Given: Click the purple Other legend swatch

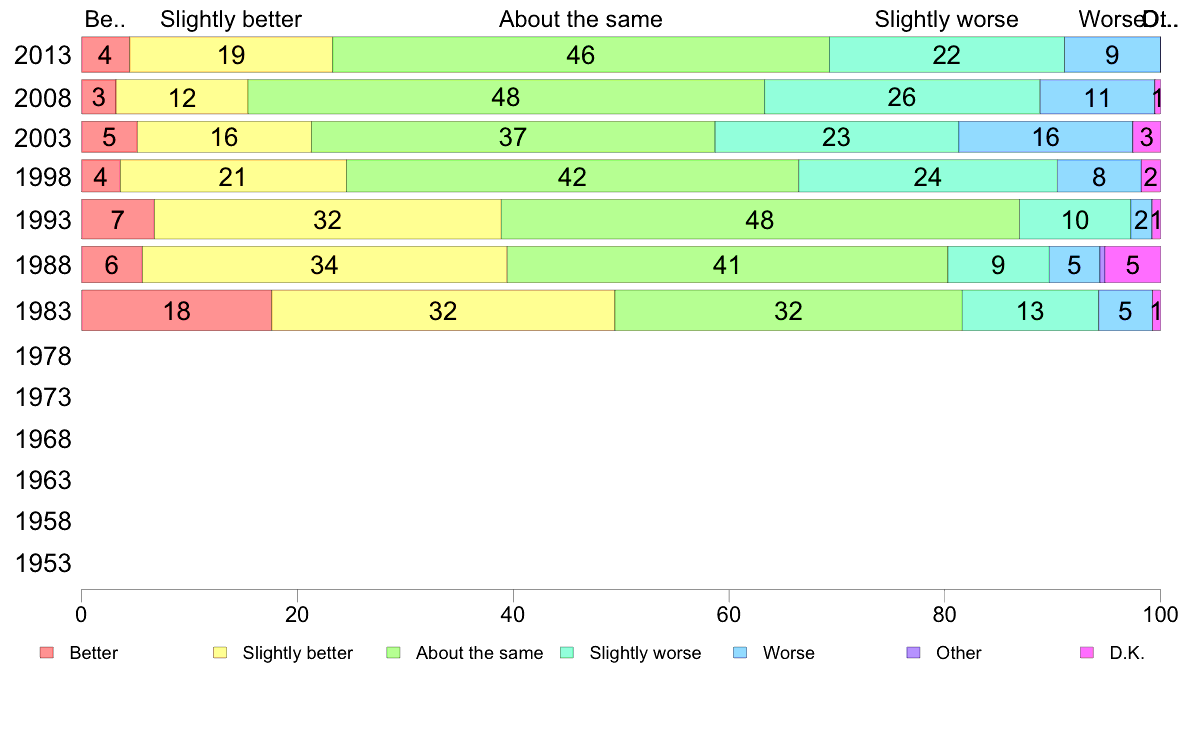Looking at the screenshot, I should [x=914, y=653].
